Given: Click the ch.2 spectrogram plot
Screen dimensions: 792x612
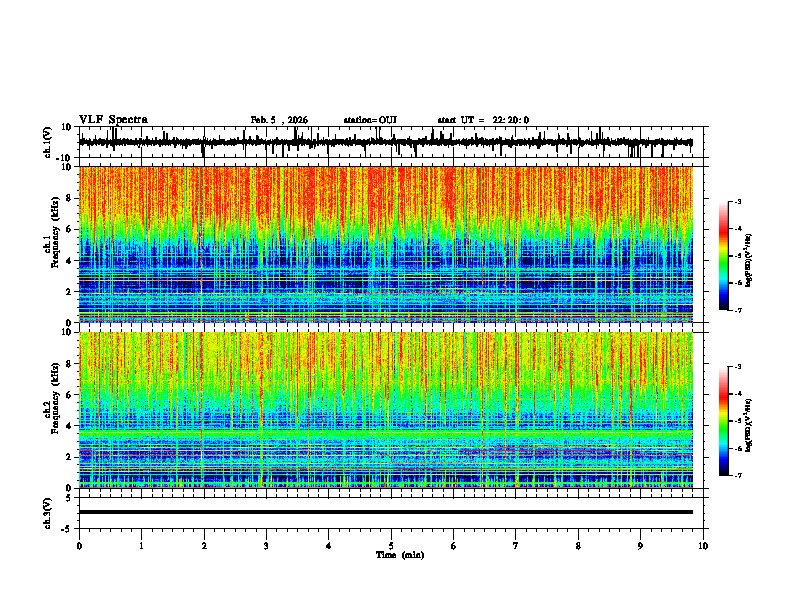Looking at the screenshot, I should (385, 410).
